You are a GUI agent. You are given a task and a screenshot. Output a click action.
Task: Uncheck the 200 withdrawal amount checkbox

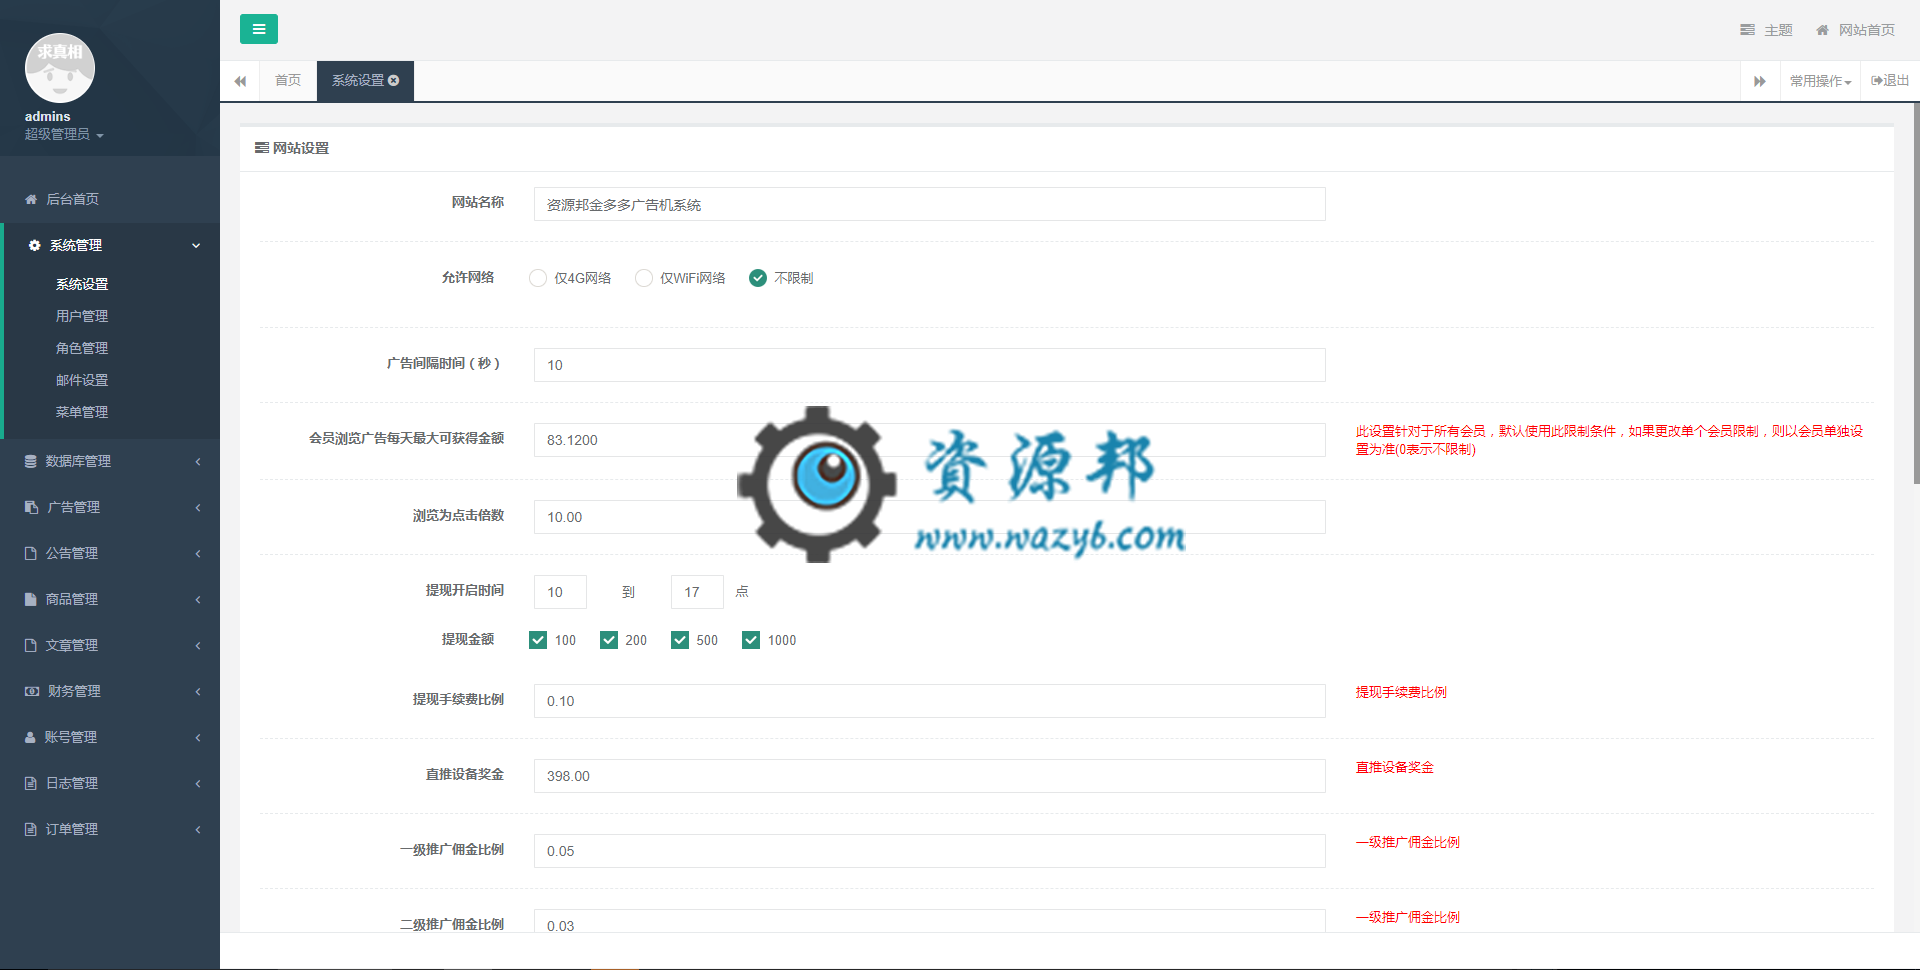[609, 640]
